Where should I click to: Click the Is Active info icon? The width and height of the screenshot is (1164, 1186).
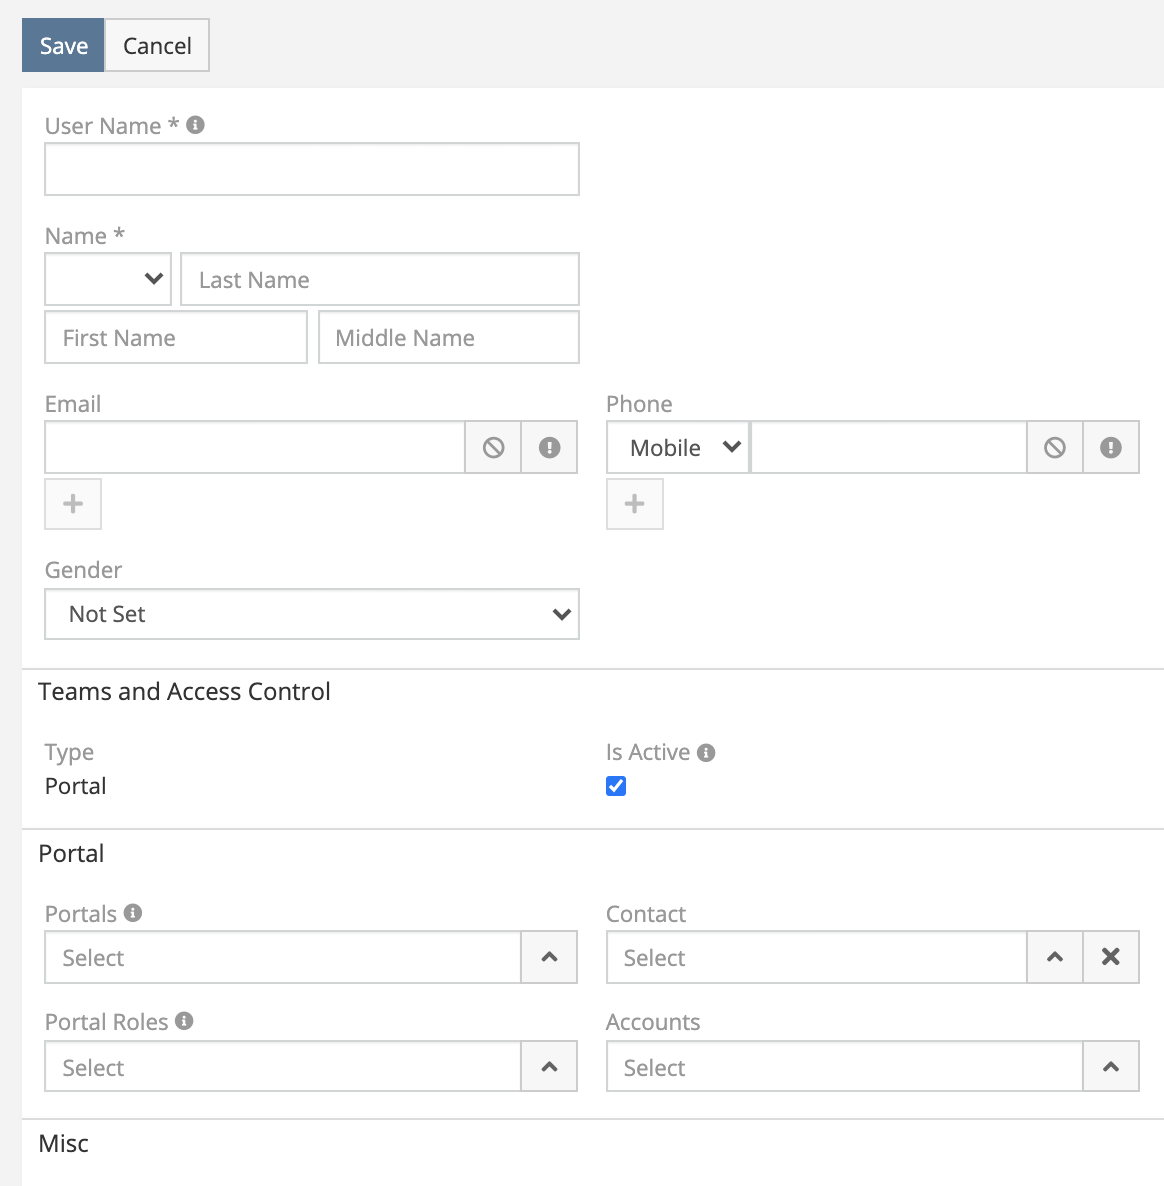point(706,753)
